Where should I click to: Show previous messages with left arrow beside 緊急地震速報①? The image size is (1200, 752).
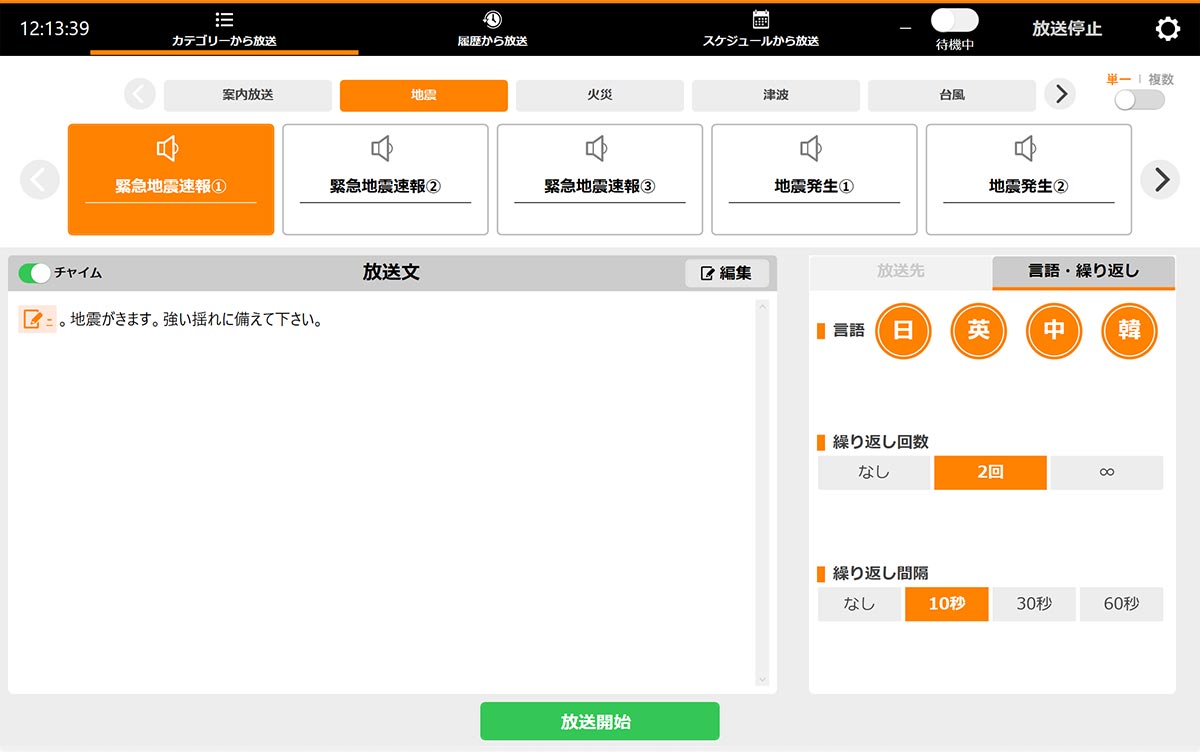click(40, 180)
